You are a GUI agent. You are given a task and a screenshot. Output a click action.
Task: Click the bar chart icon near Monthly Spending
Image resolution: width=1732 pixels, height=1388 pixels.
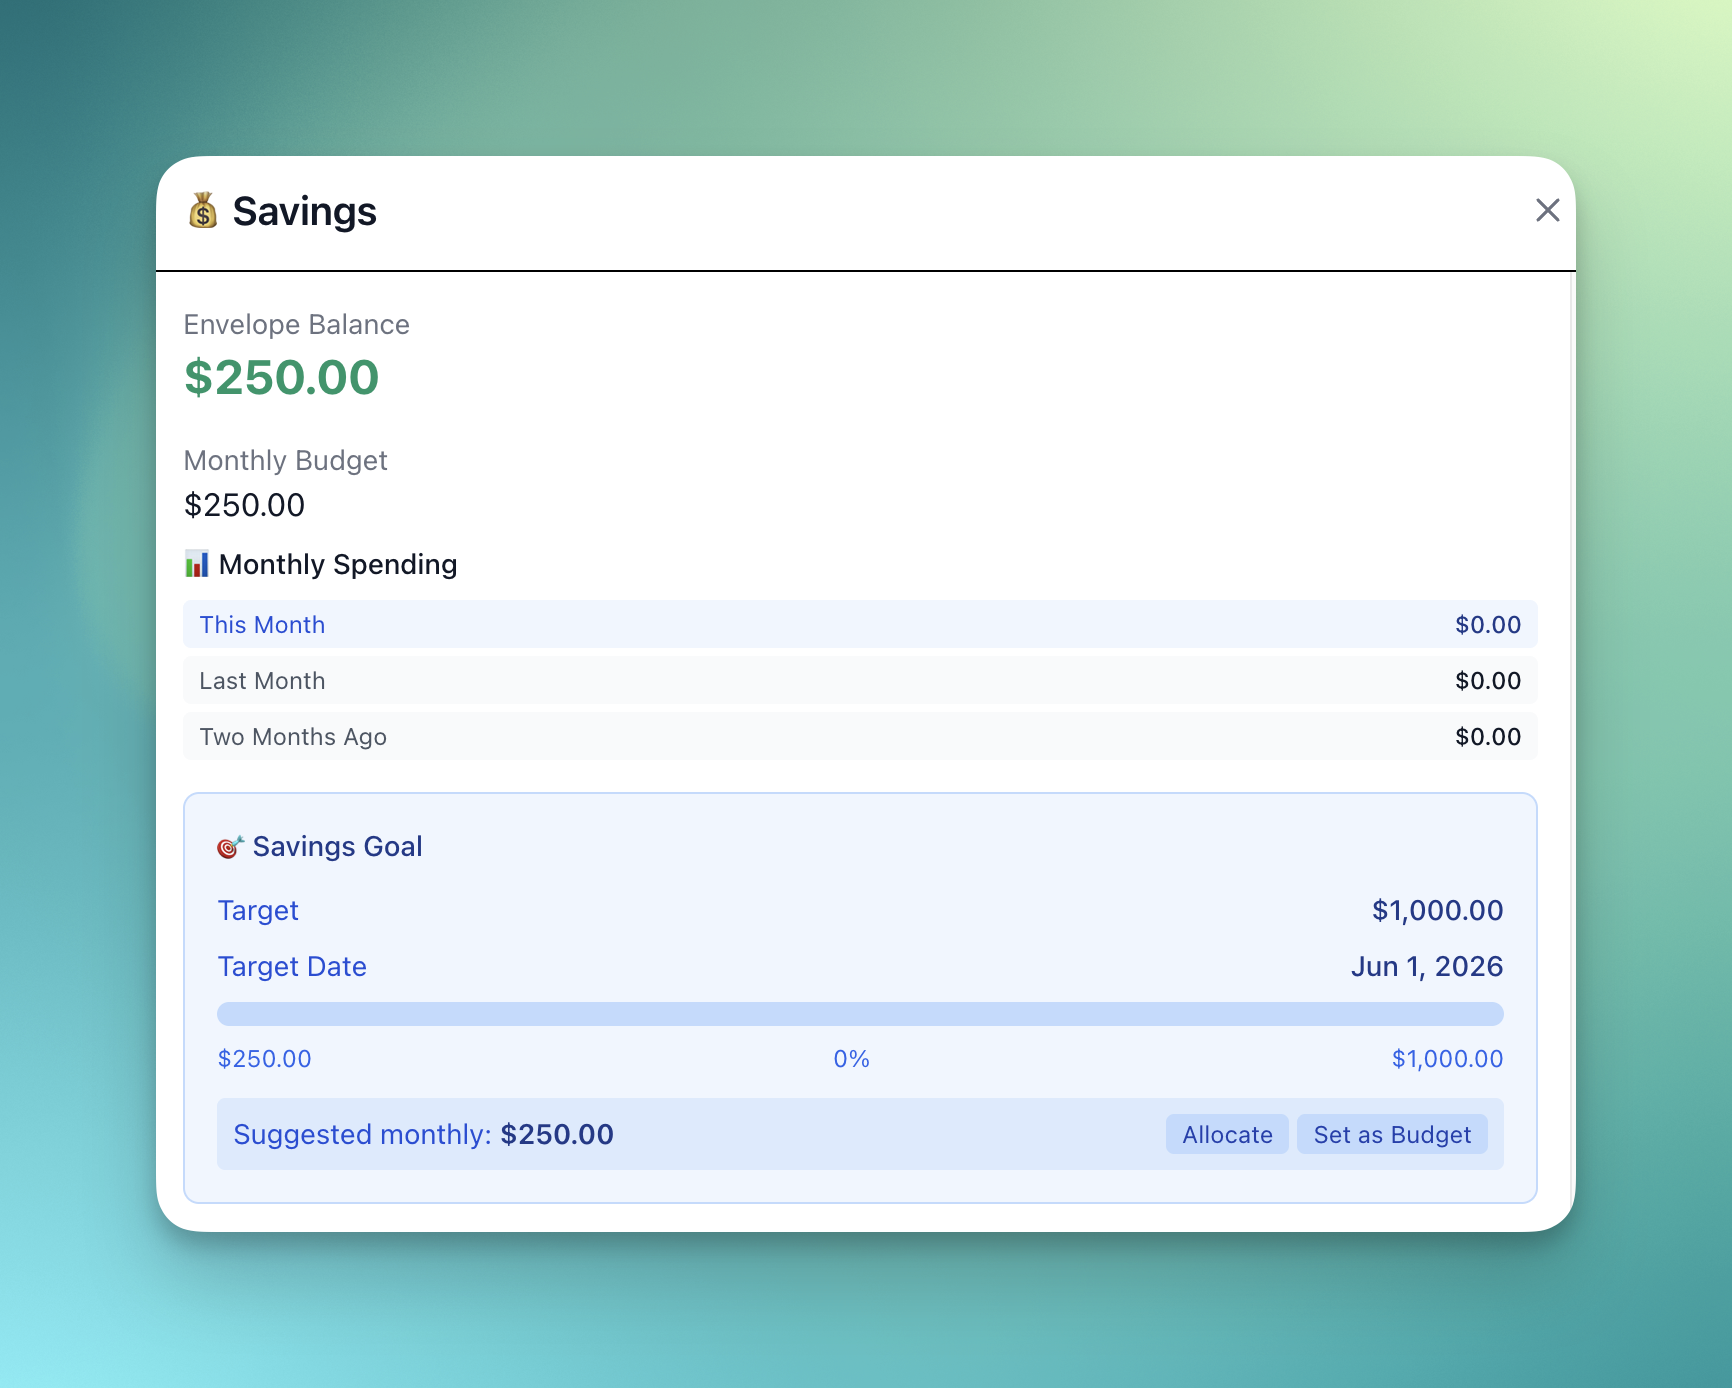(x=197, y=564)
